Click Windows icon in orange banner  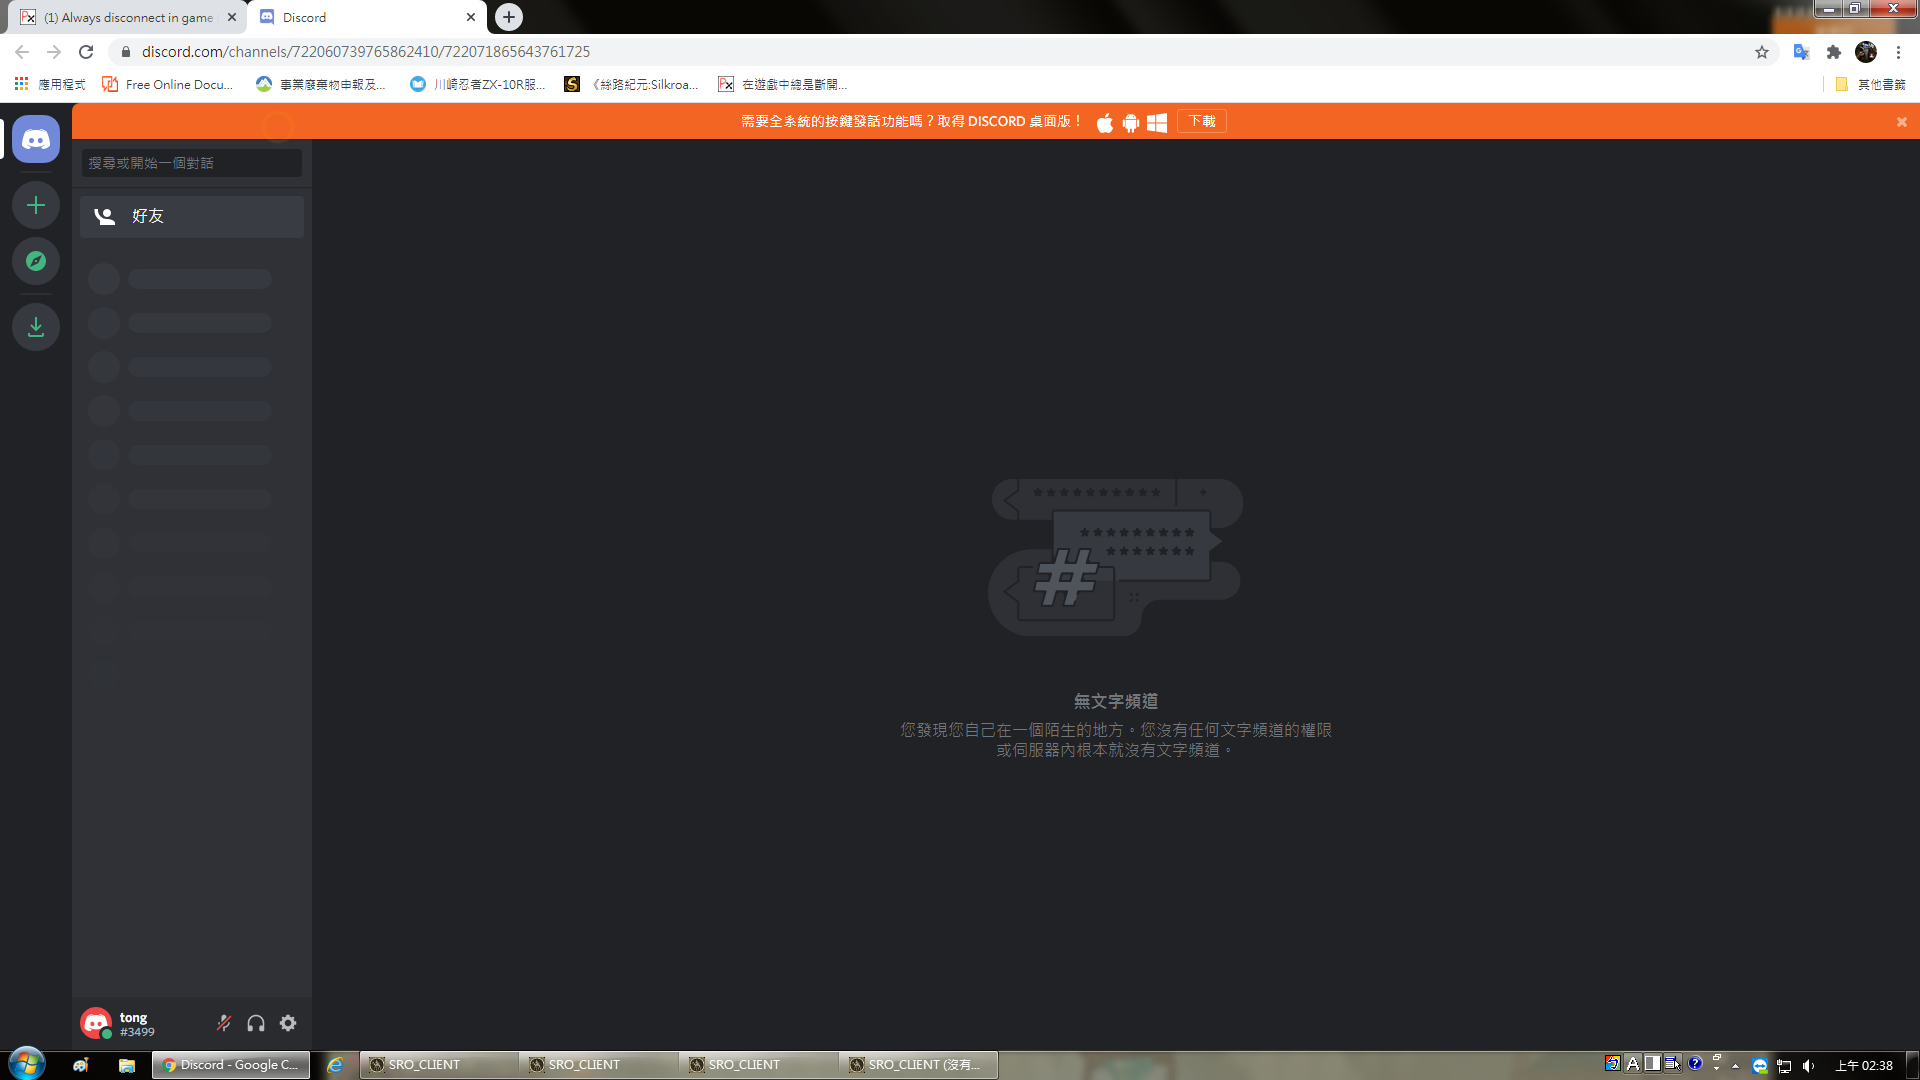(x=1157, y=122)
